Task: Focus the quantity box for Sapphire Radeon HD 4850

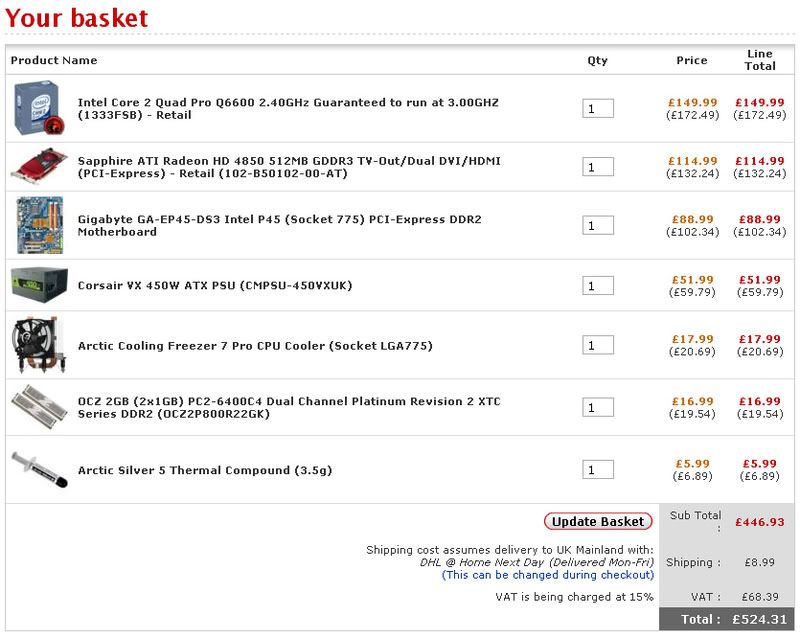Action: [598, 167]
